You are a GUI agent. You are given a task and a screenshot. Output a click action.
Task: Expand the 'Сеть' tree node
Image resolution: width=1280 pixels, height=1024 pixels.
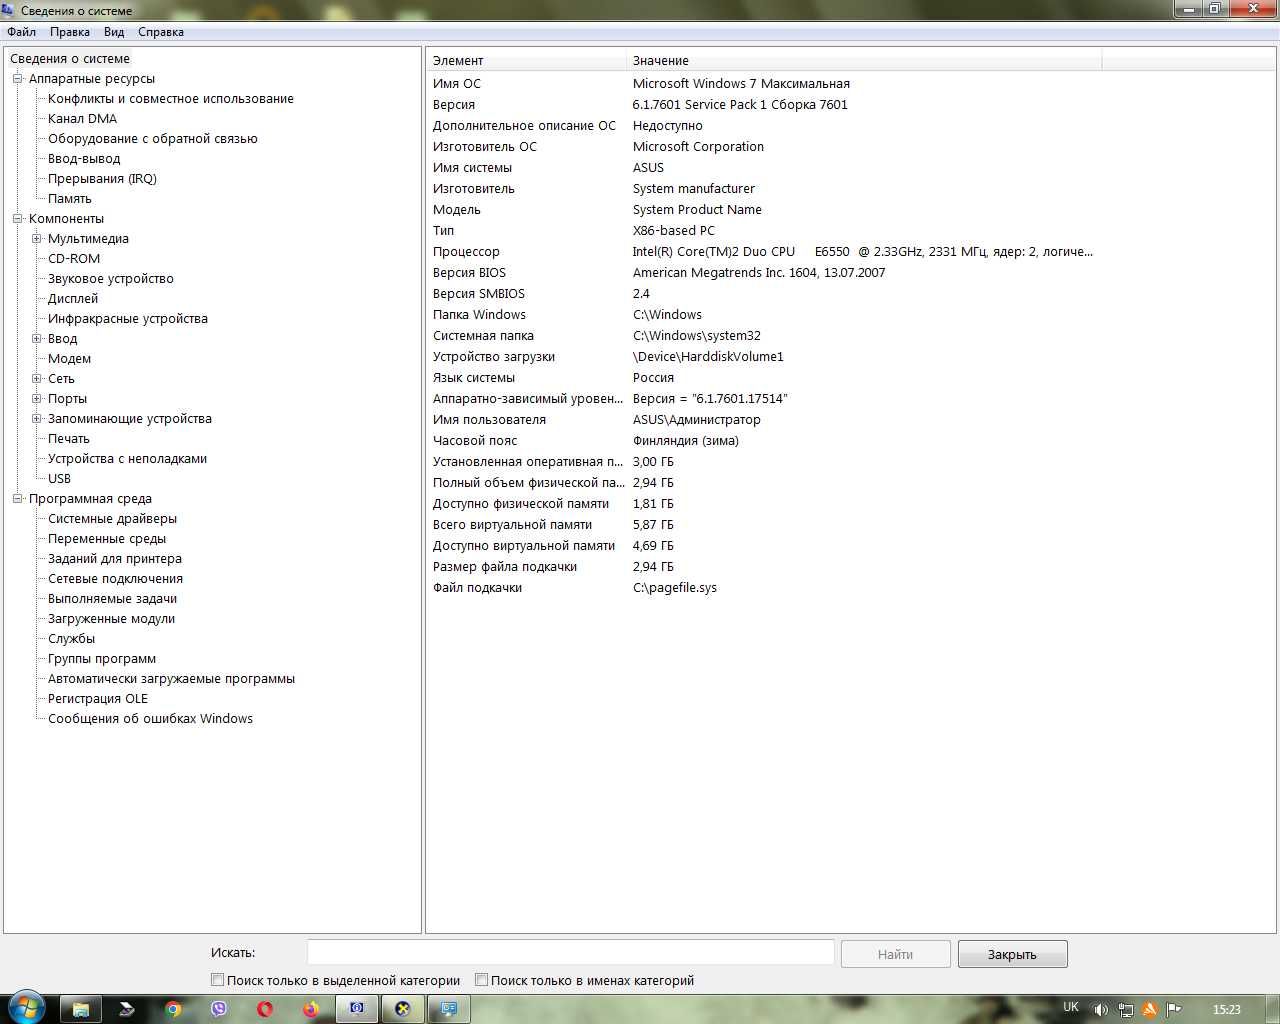point(37,379)
